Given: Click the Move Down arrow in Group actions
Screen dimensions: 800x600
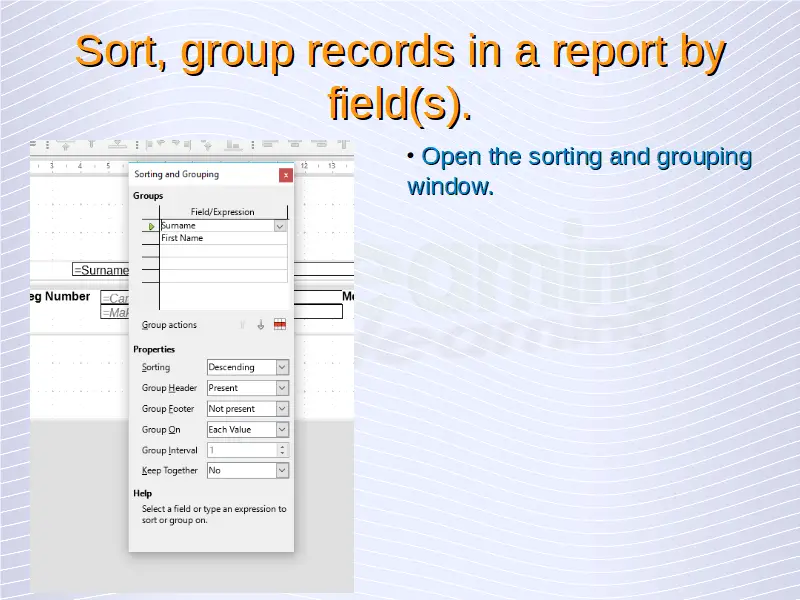Looking at the screenshot, I should point(261,325).
